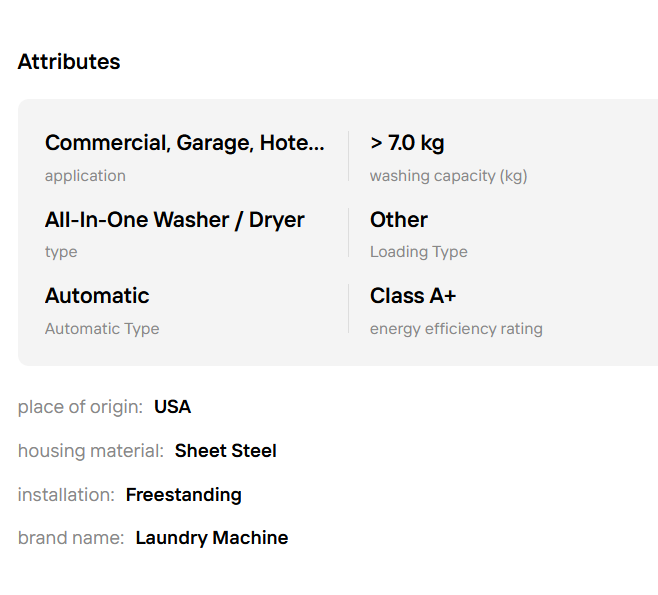658x595 pixels.
Task: Click the Attributes section heading
Action: 69,62
